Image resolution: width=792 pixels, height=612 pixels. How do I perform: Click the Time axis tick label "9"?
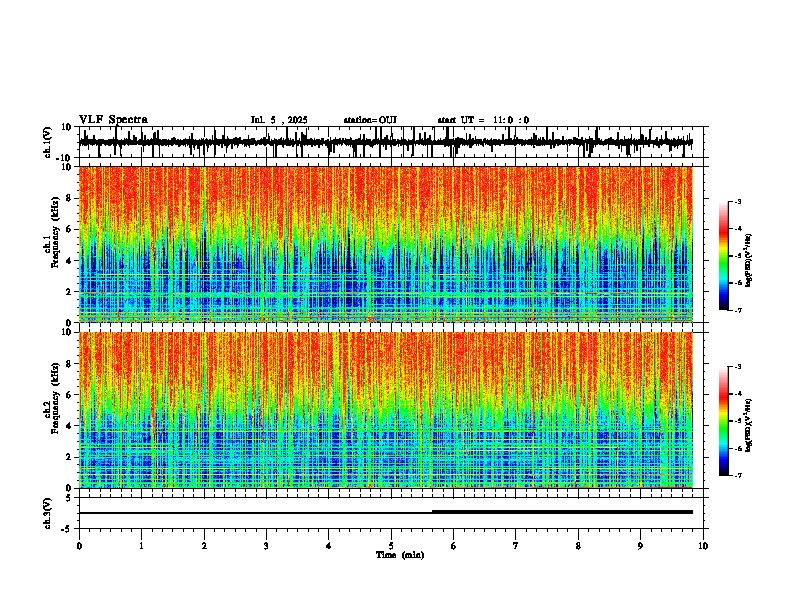[x=640, y=546]
